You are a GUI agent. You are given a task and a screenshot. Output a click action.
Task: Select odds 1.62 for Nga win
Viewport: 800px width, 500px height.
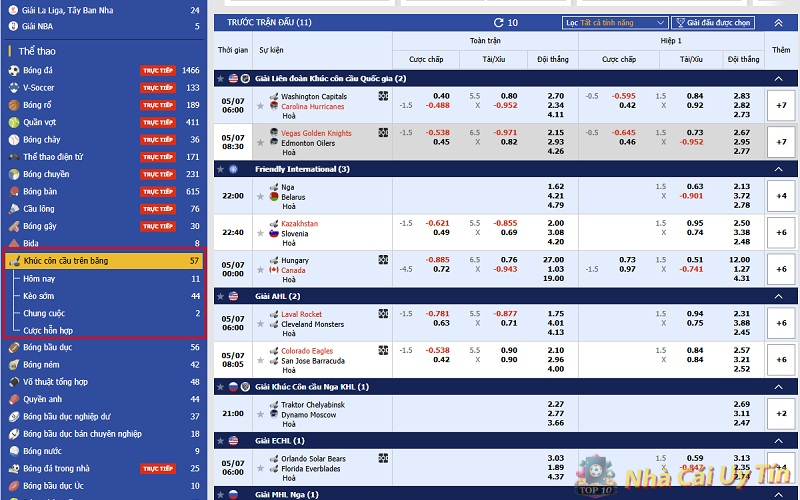point(556,186)
